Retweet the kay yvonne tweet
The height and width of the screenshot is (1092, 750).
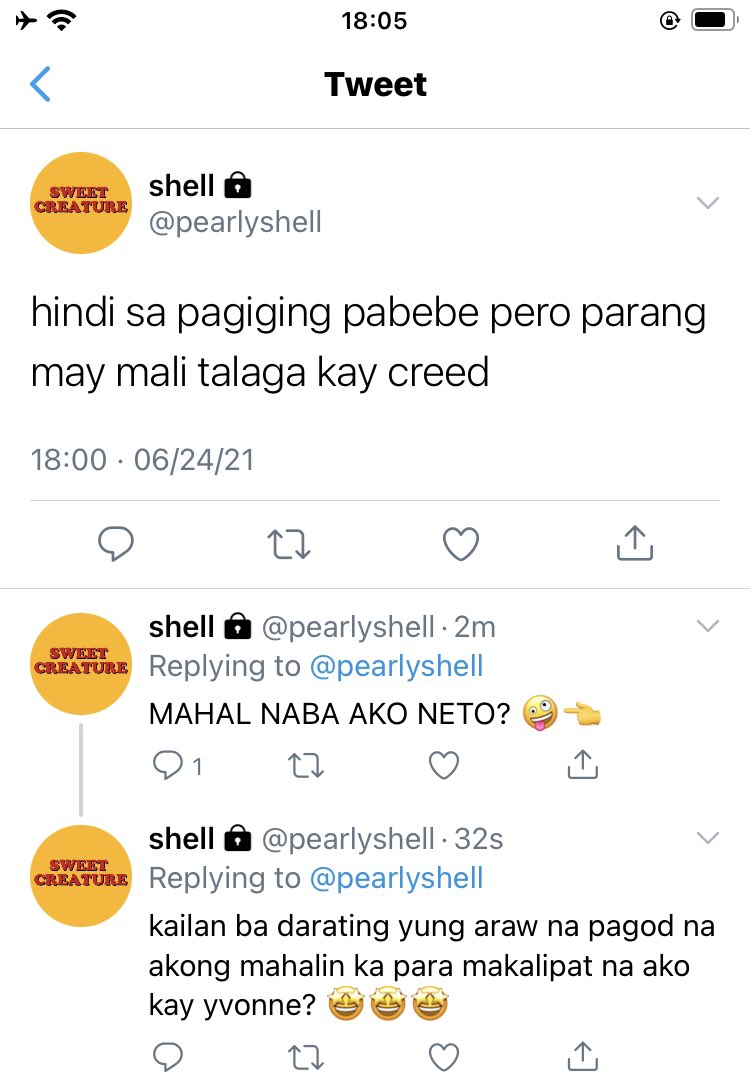coord(306,1058)
